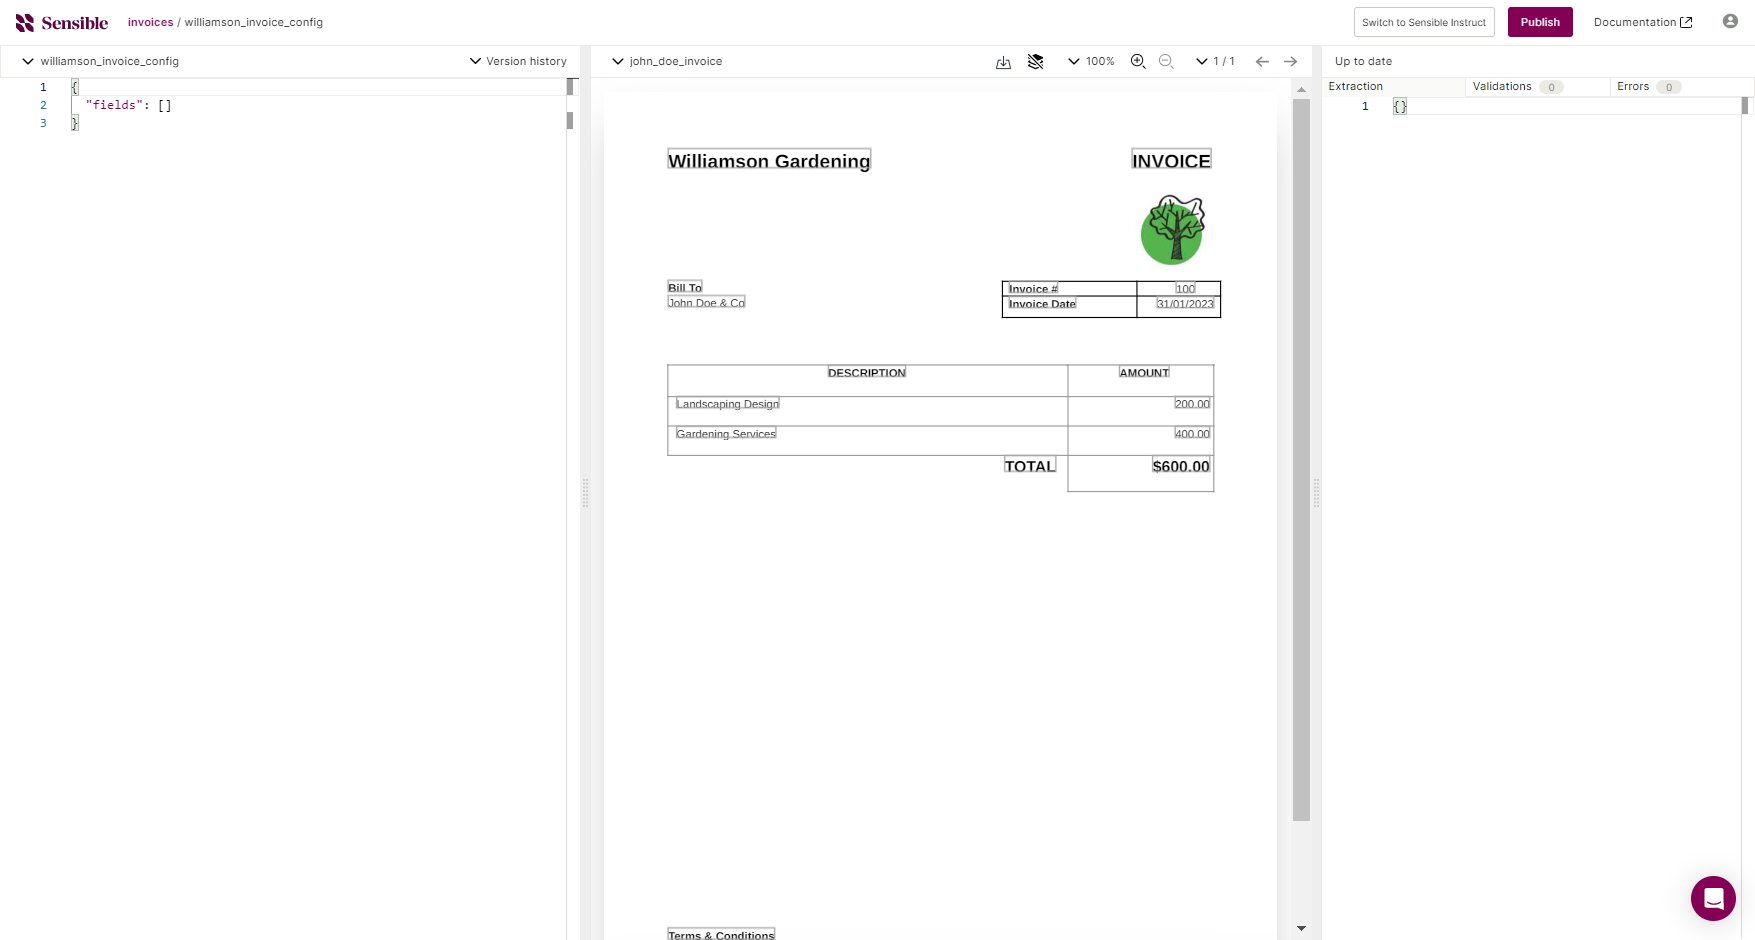Click the Landscaping Design row text
1755x940 pixels.
pos(727,404)
